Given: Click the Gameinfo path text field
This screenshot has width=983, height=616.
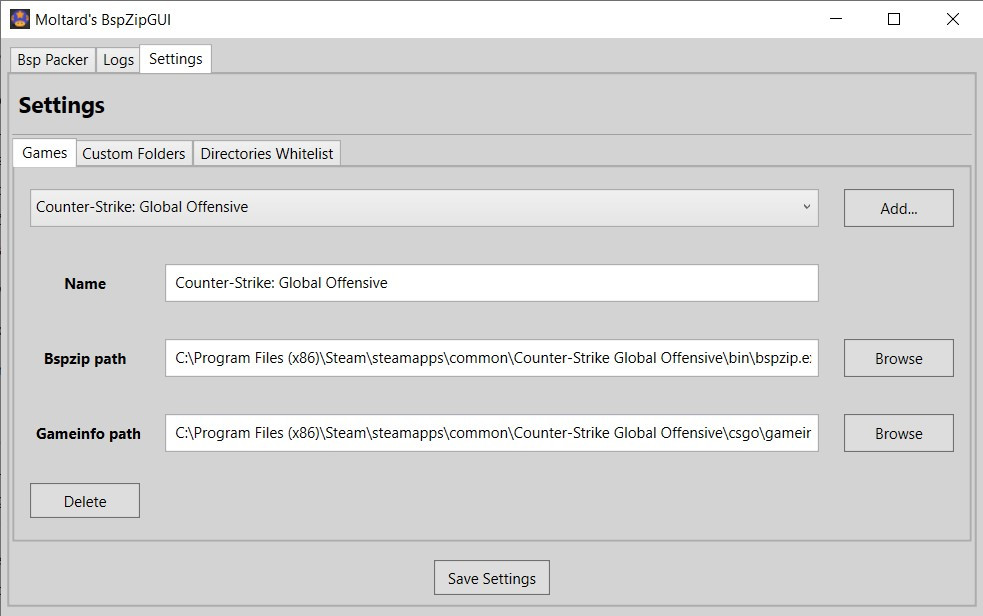Looking at the screenshot, I should click(491, 433).
